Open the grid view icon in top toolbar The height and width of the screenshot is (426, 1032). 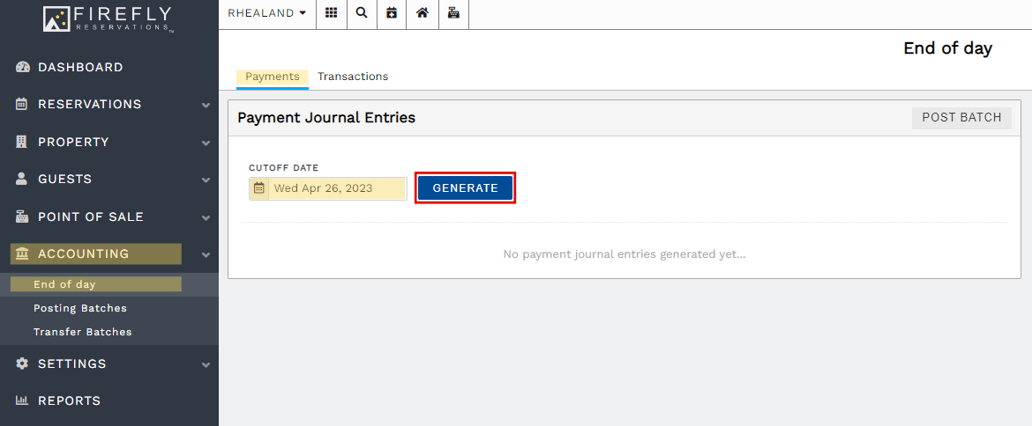[x=331, y=14]
